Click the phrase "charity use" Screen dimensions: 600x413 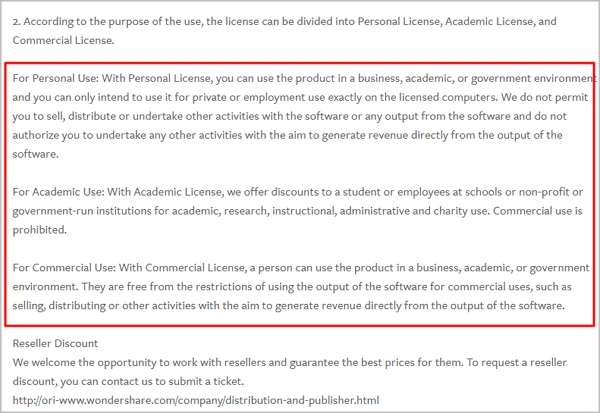tap(460, 211)
